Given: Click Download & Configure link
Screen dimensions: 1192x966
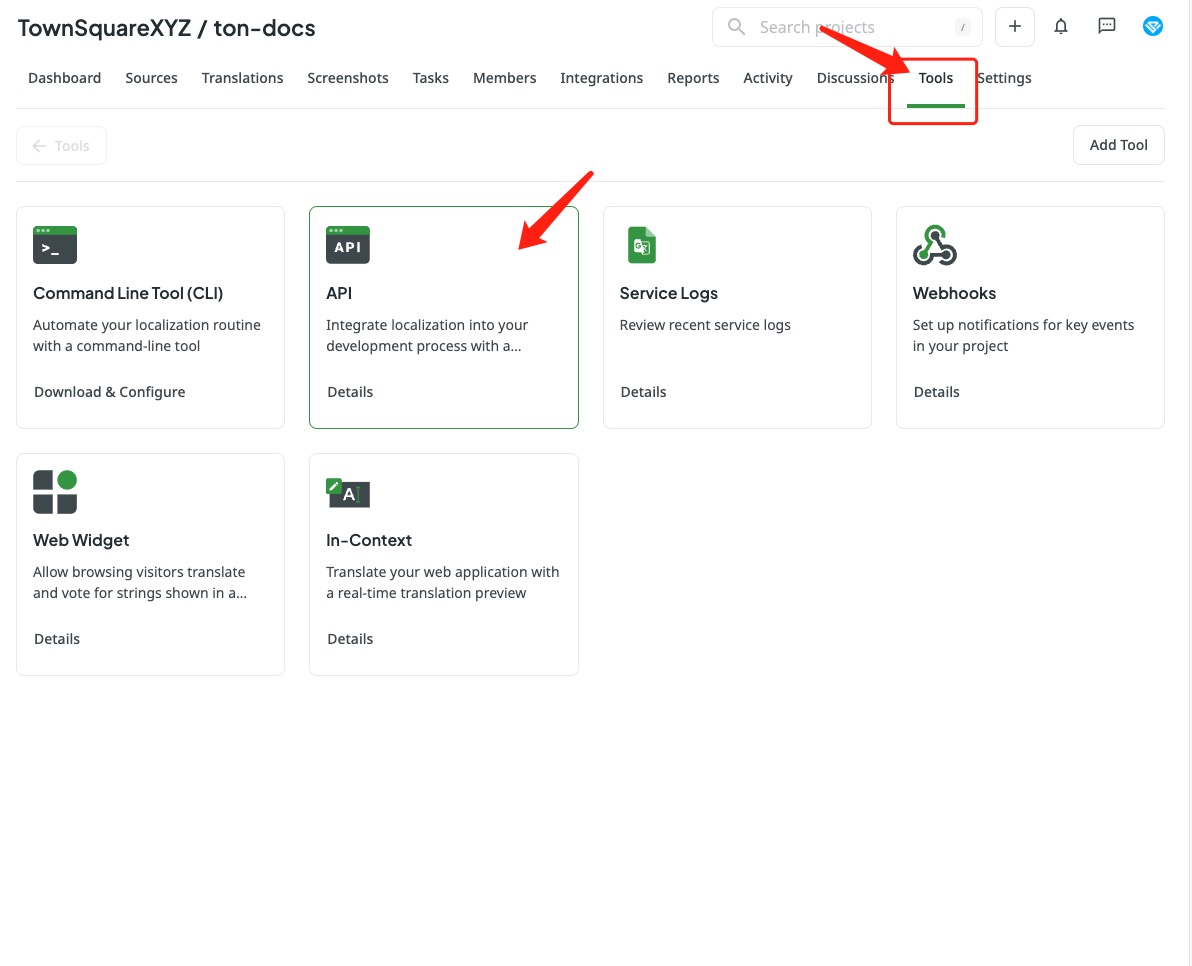Looking at the screenshot, I should click(x=109, y=391).
